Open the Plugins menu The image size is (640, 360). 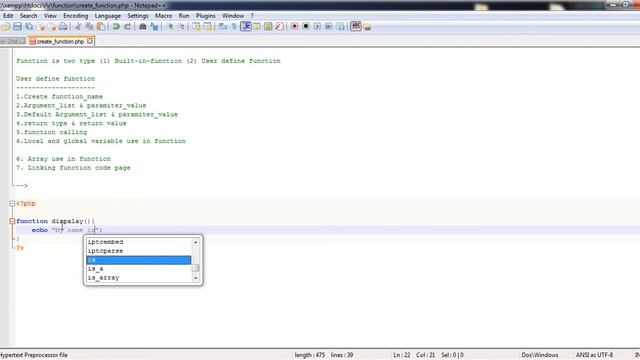pyautogui.click(x=206, y=16)
